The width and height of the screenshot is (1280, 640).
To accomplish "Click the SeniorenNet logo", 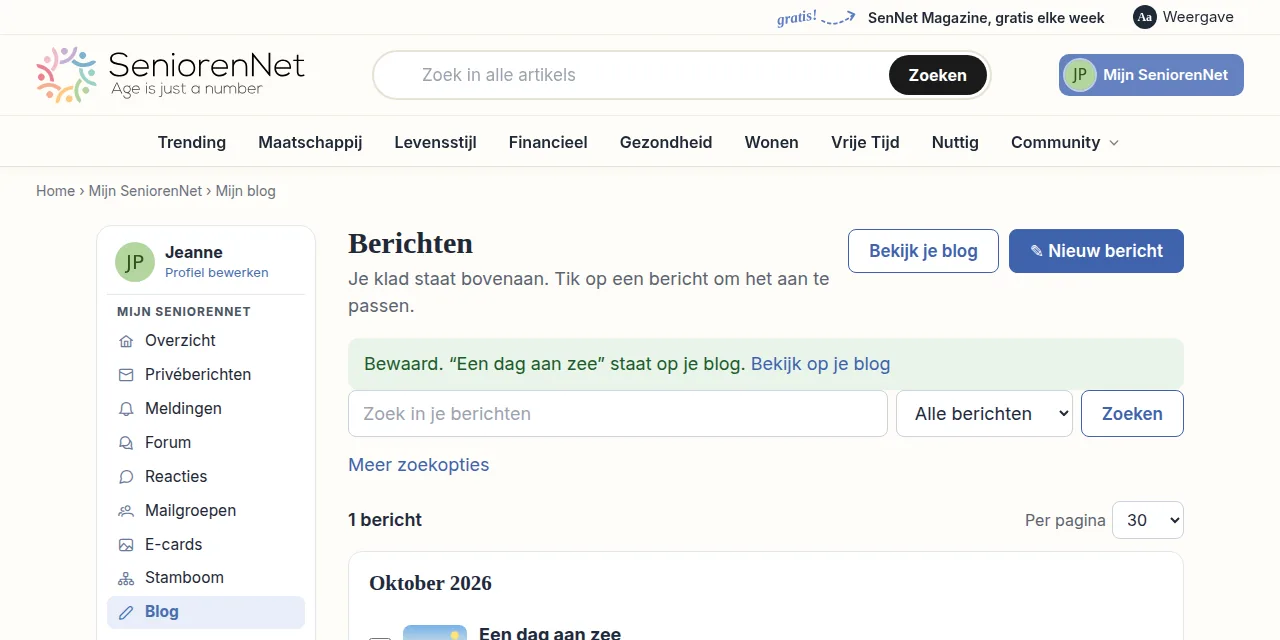I will pos(170,75).
